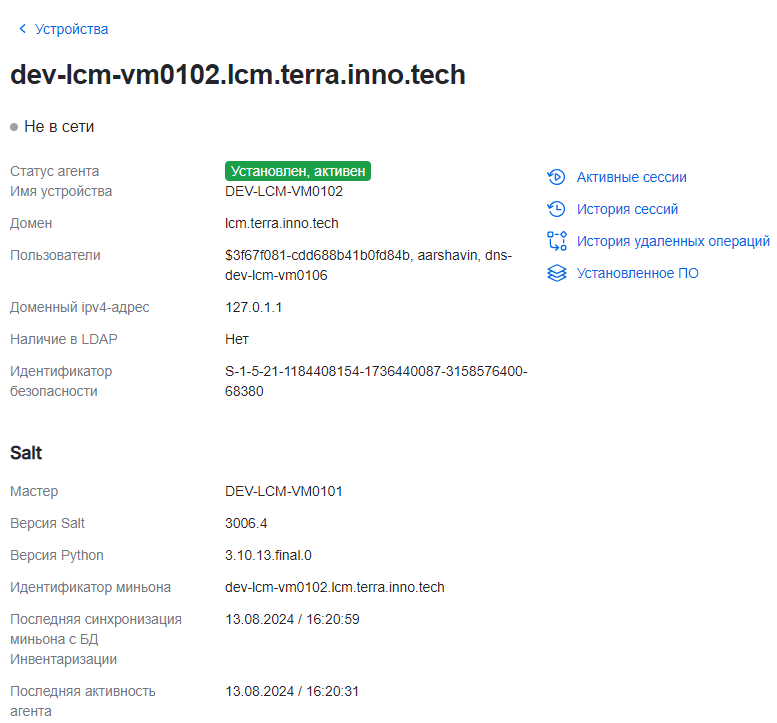Select the device name value DEV-LCM-VM0102
This screenshot has width=777, height=723.
(x=284, y=191)
